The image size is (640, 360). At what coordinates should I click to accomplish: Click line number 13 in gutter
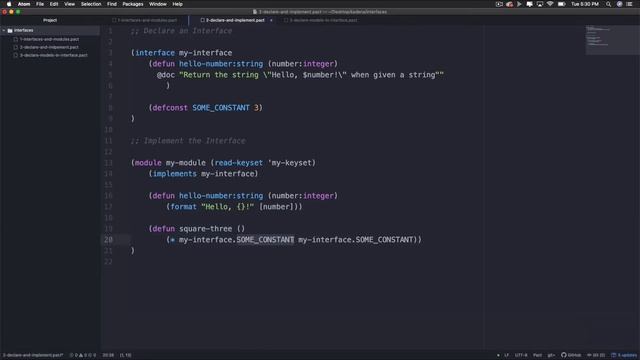(x=108, y=162)
